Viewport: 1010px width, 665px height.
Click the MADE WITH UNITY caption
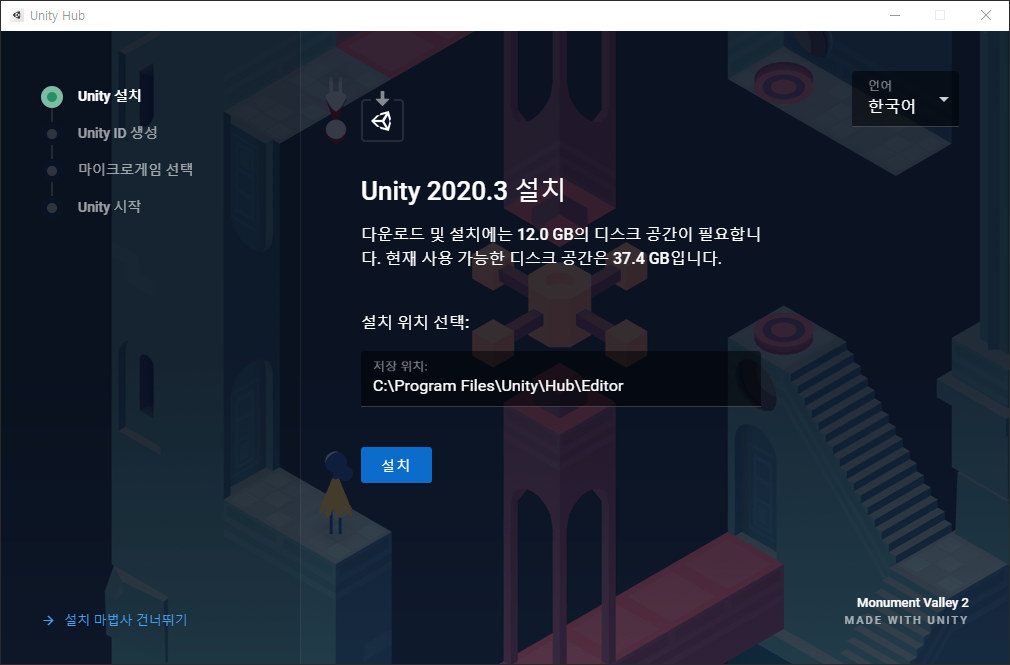(x=906, y=620)
